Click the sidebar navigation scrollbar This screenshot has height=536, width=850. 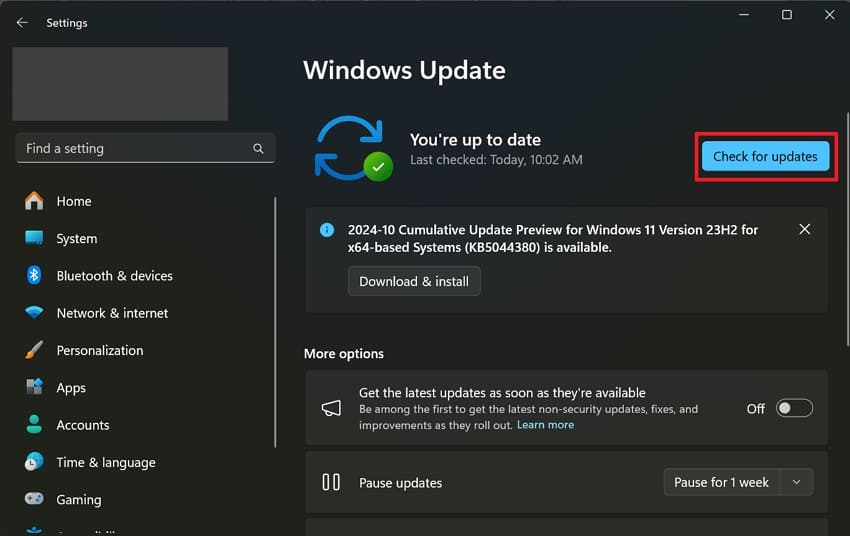(x=275, y=322)
